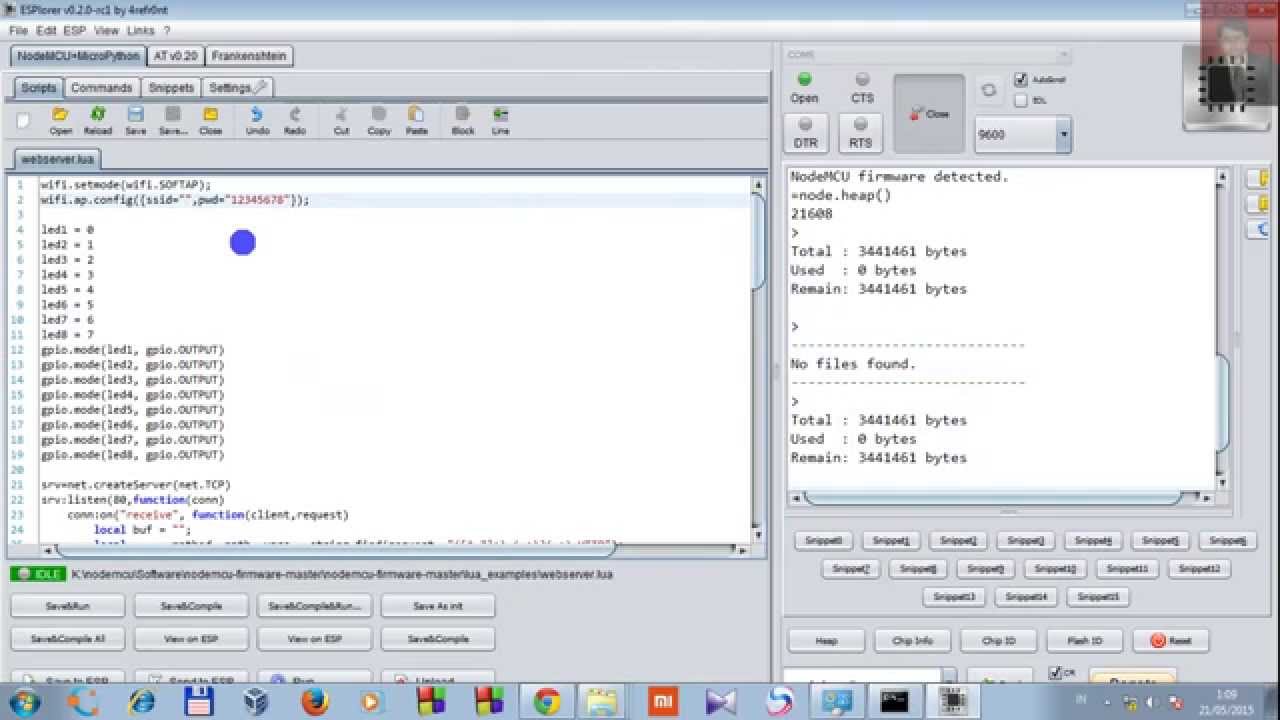
Task: Open the 9600 baud rate dropdown
Action: pos(1063,134)
